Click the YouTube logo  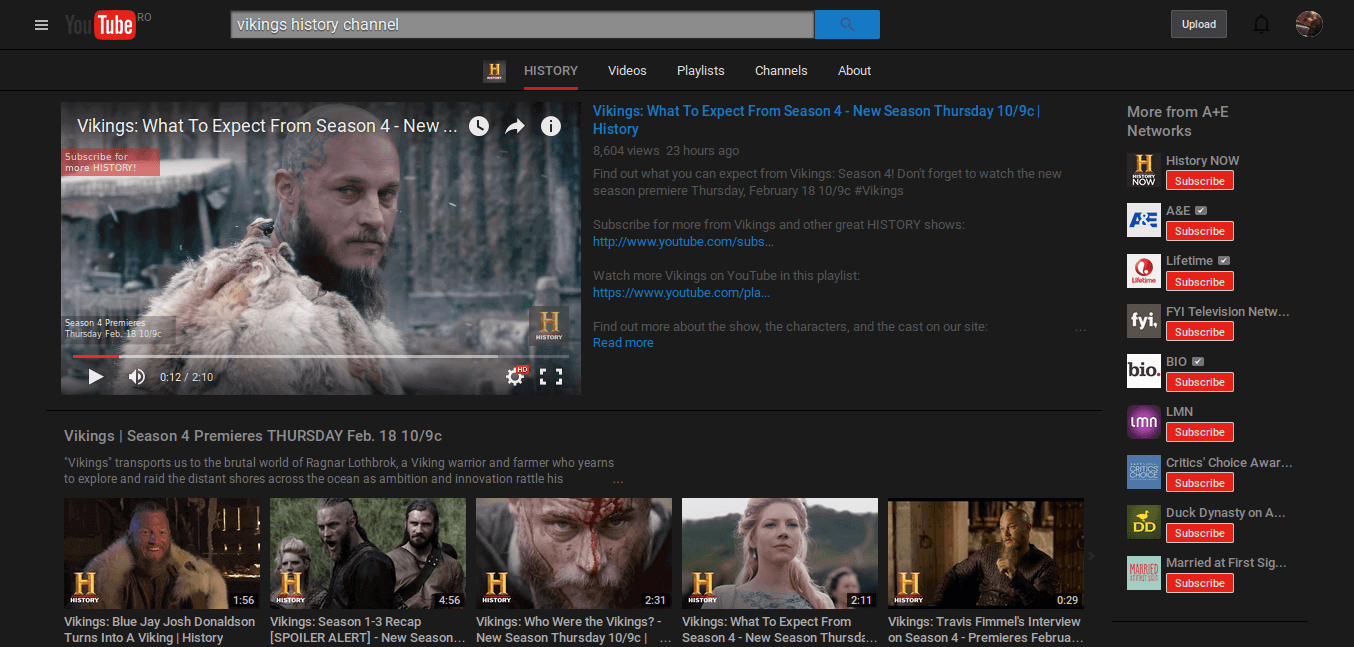pos(100,25)
